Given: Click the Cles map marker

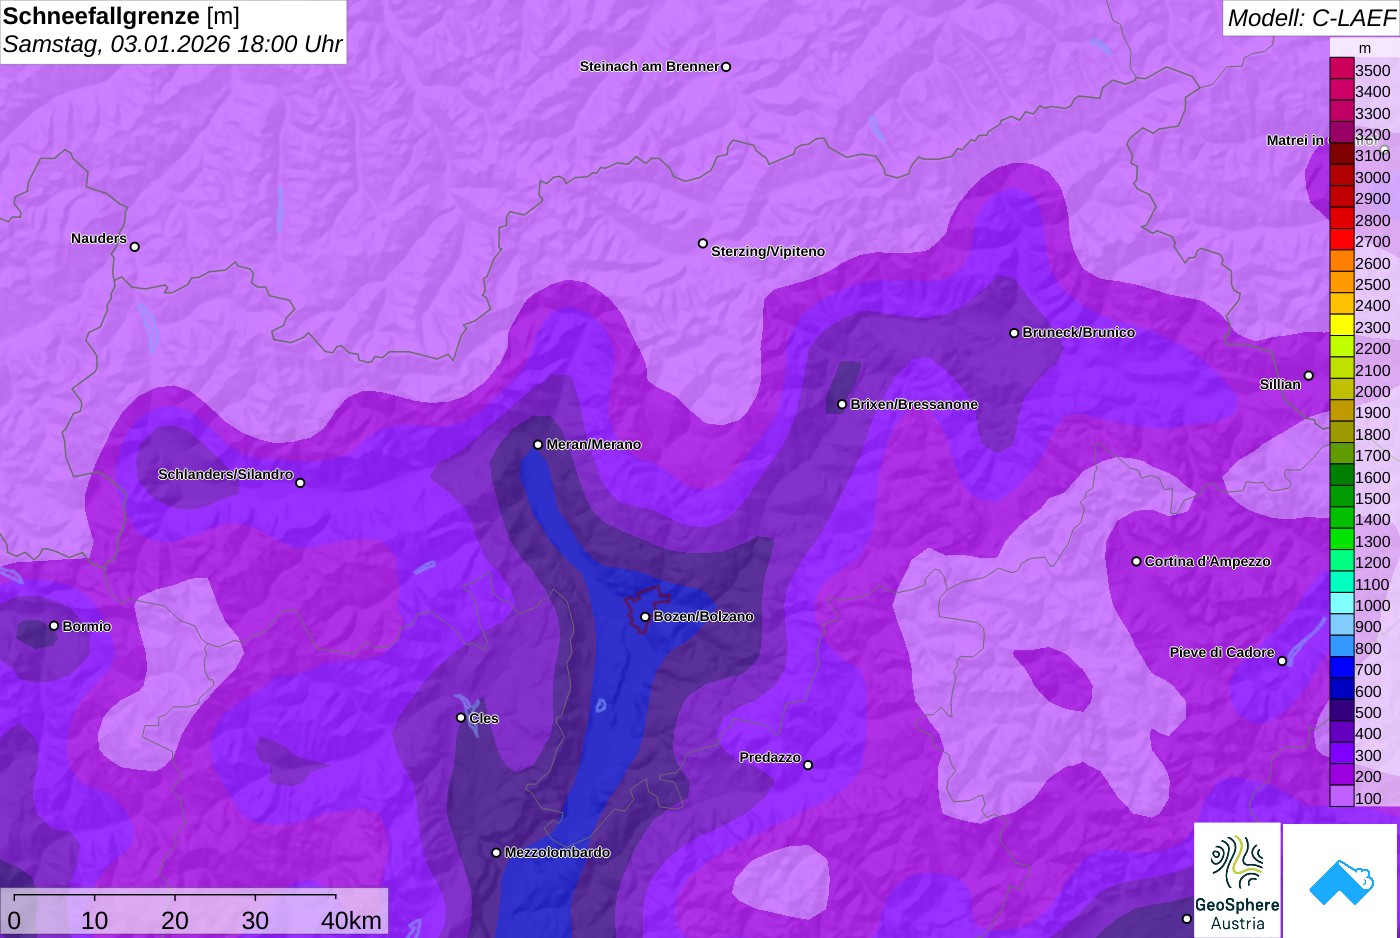Looking at the screenshot, I should 461,718.
